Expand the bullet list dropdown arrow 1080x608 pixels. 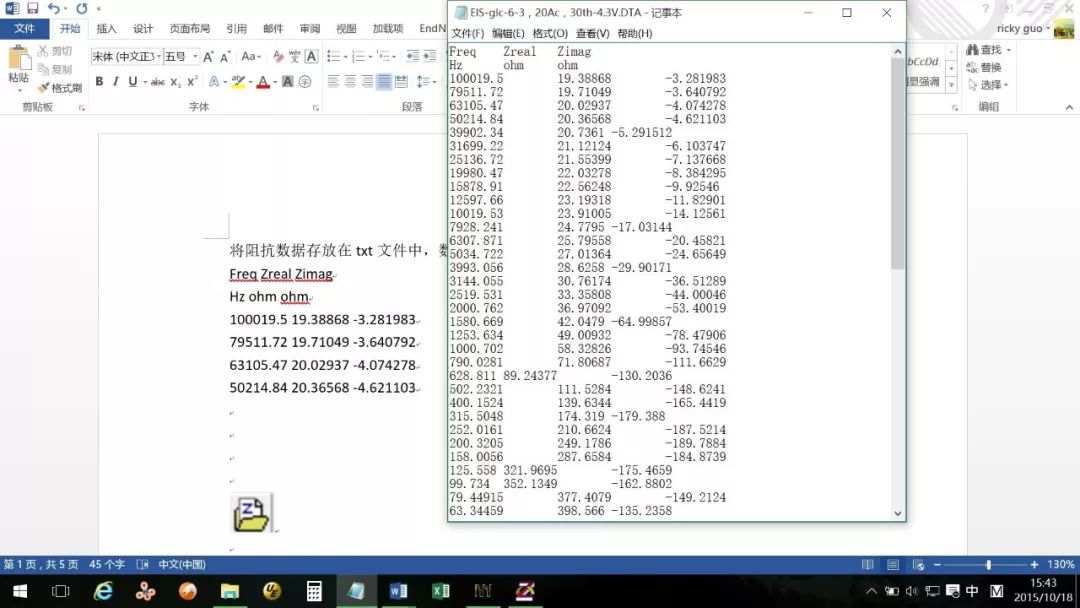pyautogui.click(x=345, y=56)
